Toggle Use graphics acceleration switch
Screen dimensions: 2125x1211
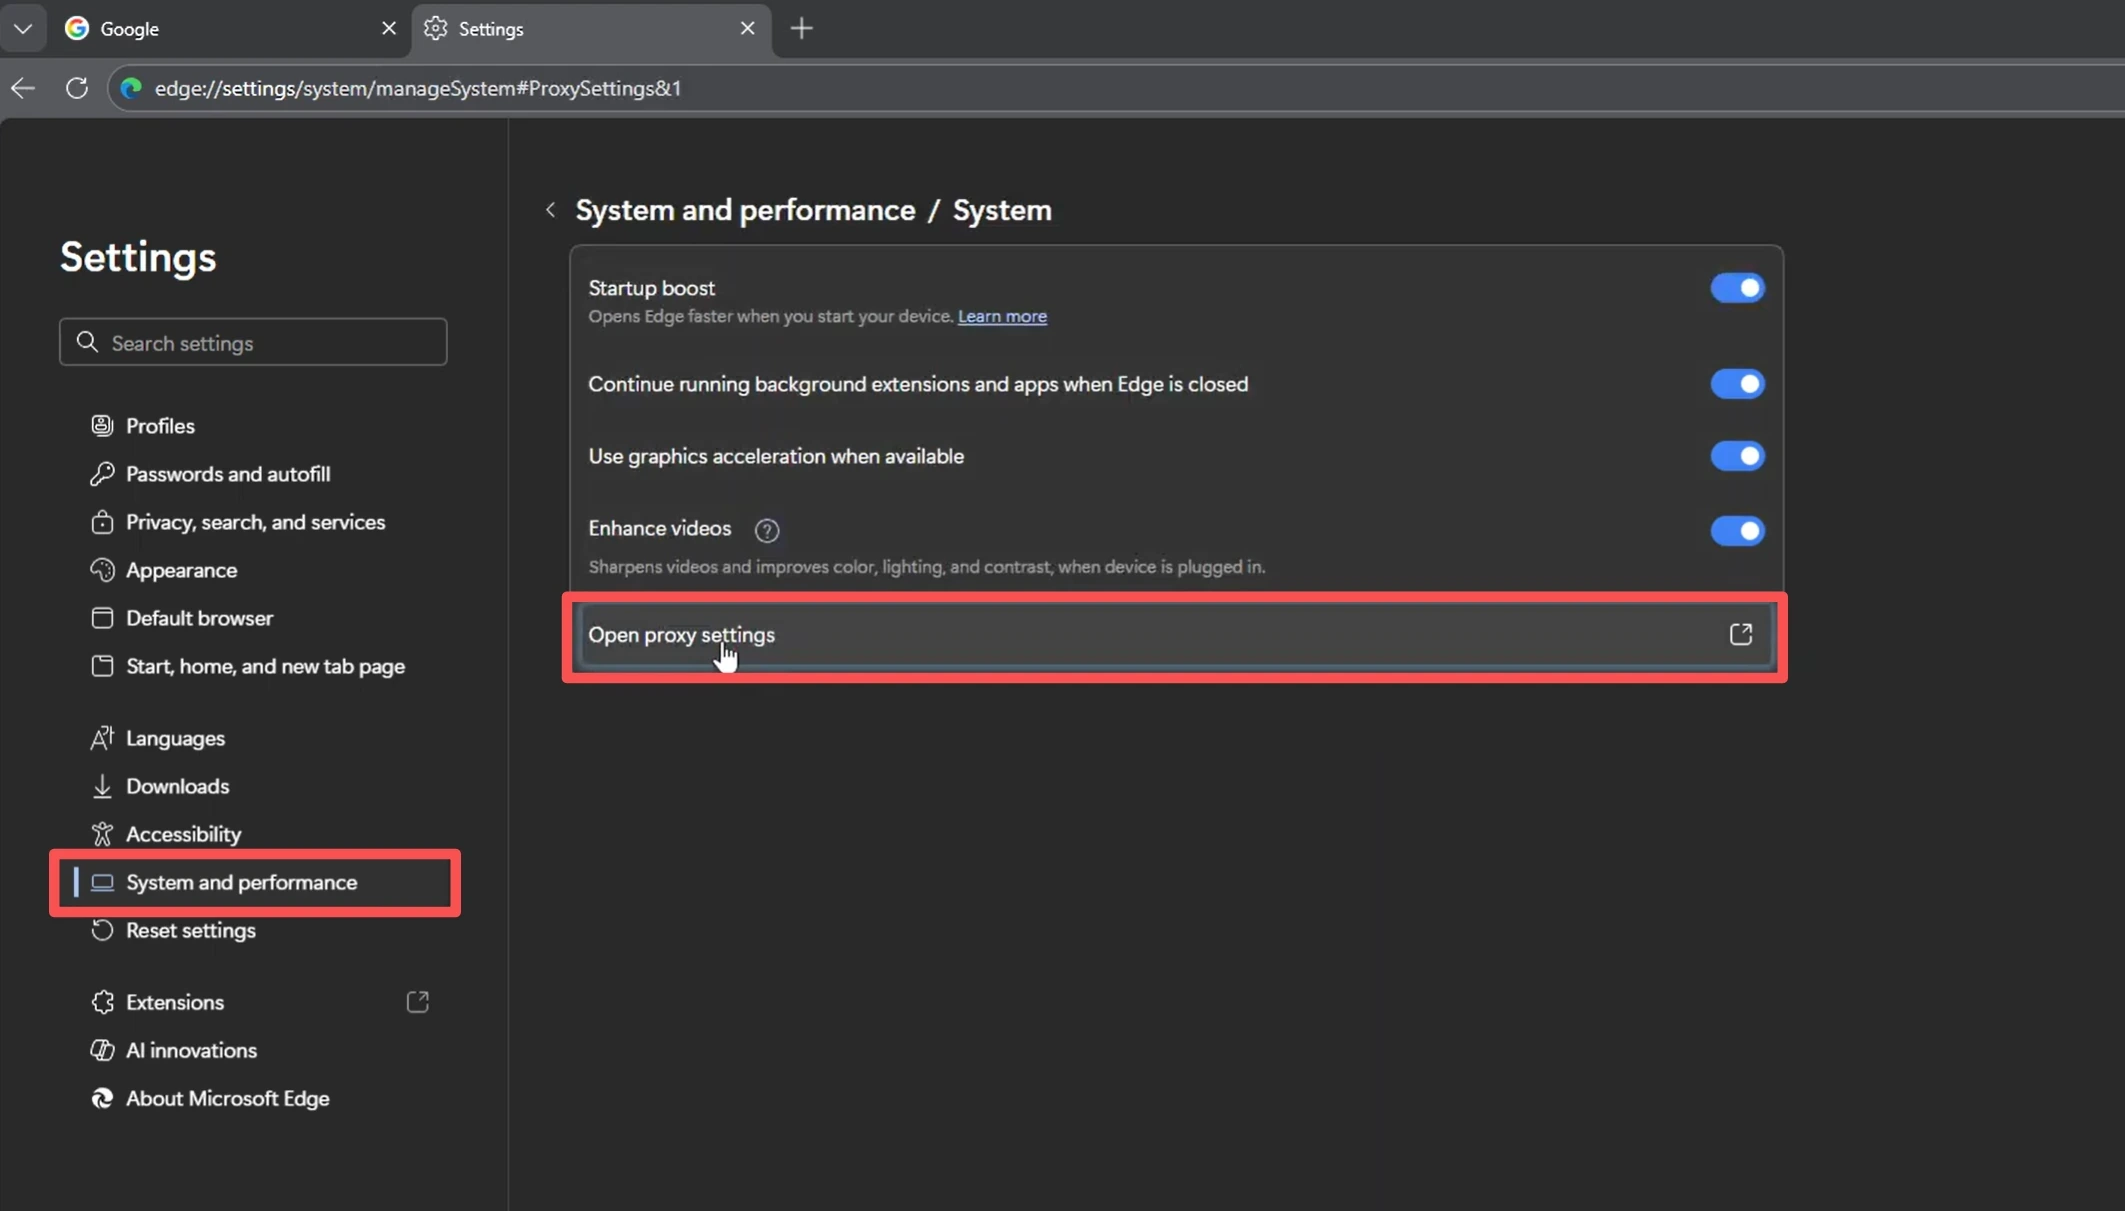point(1737,456)
